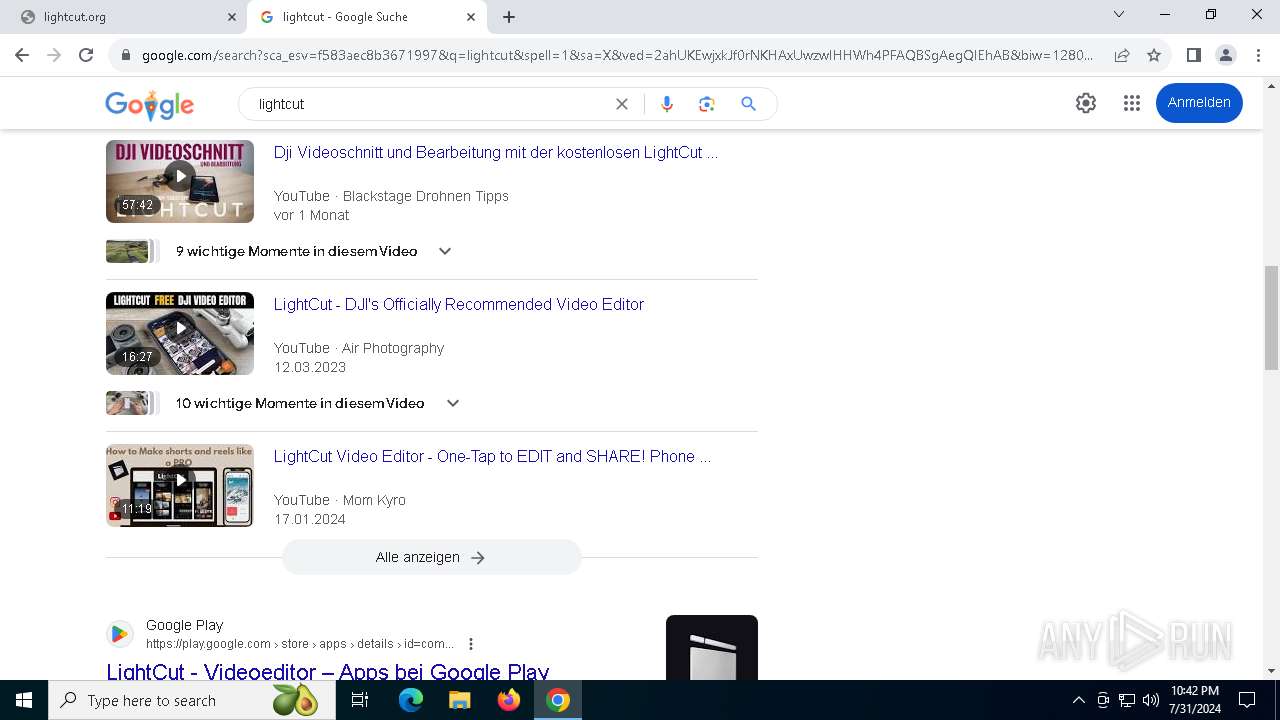Launch Microsoft Edge from the taskbar
The image size is (1280, 720).
point(411,700)
